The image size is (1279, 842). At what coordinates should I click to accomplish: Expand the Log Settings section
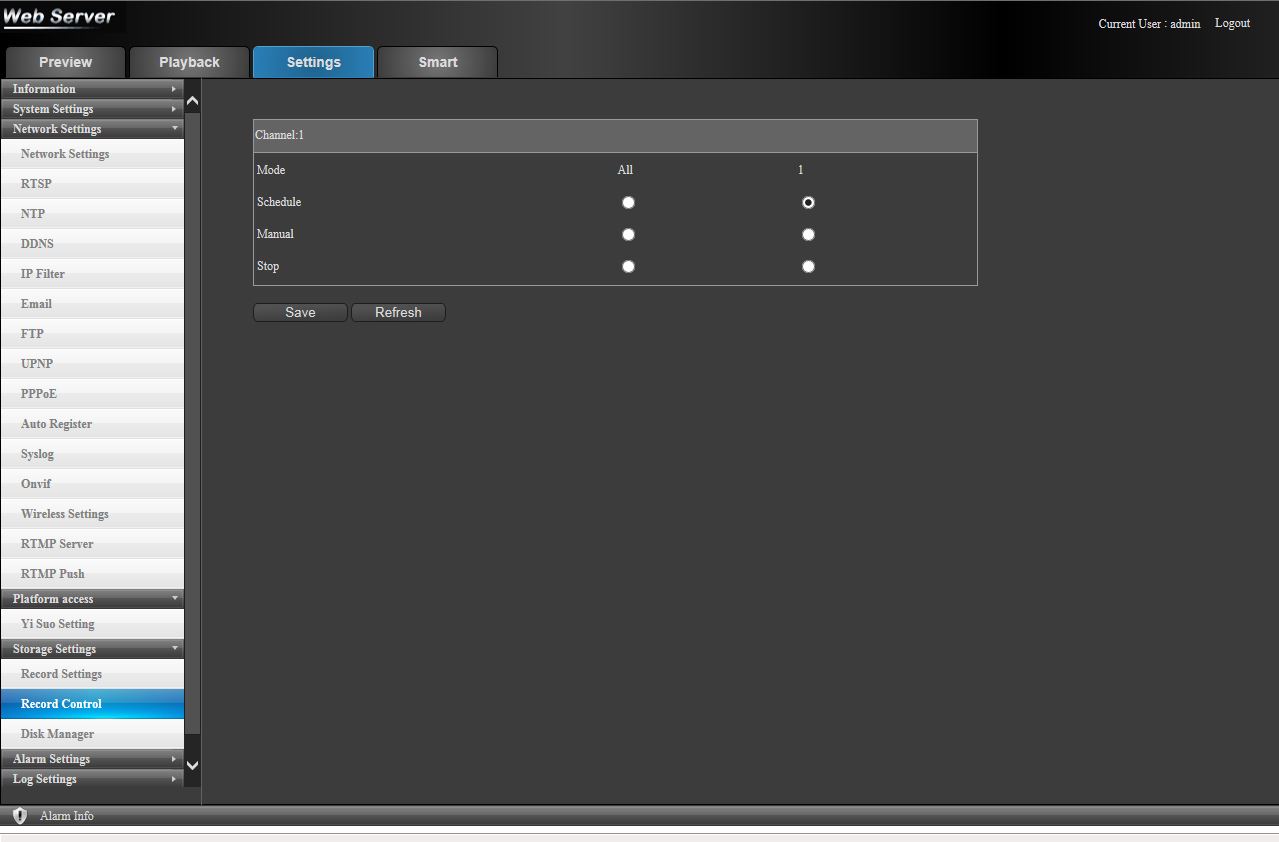(92, 779)
